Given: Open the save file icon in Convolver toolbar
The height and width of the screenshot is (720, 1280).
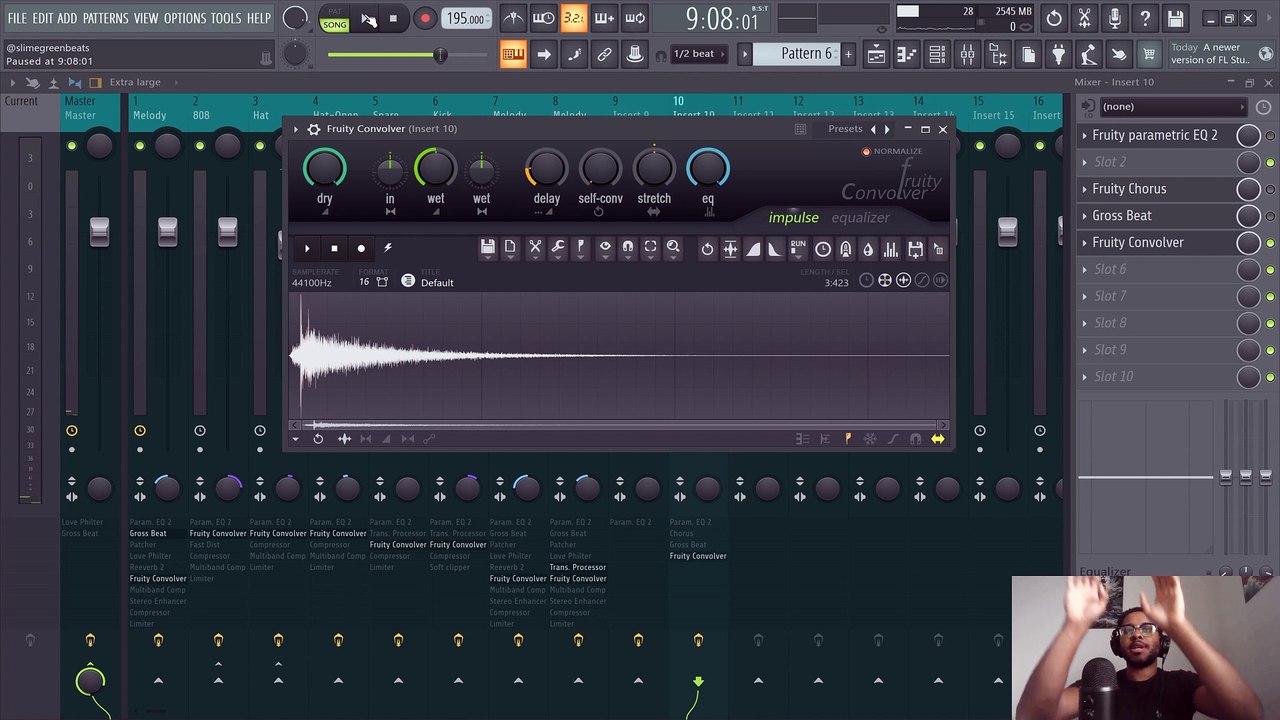Looking at the screenshot, I should (x=487, y=247).
